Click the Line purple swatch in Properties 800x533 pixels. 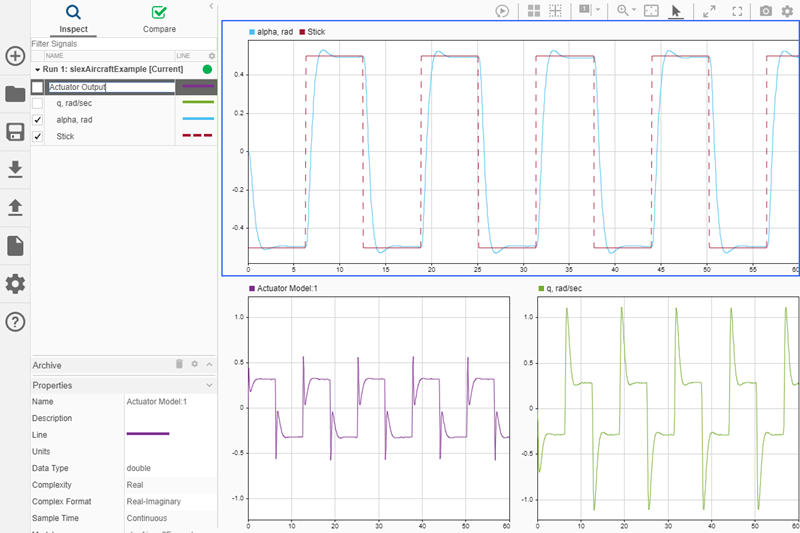pos(147,434)
